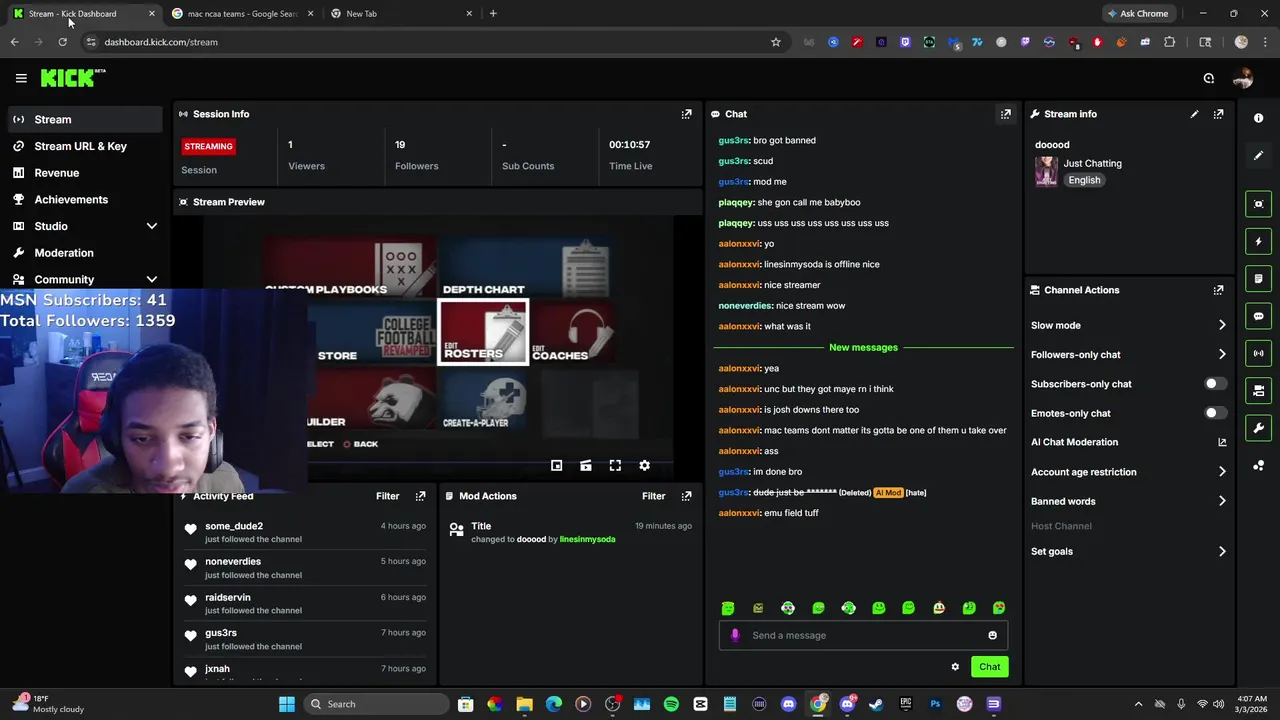Open some_dude2 follower entry
The height and width of the screenshot is (720, 1280).
307,532
